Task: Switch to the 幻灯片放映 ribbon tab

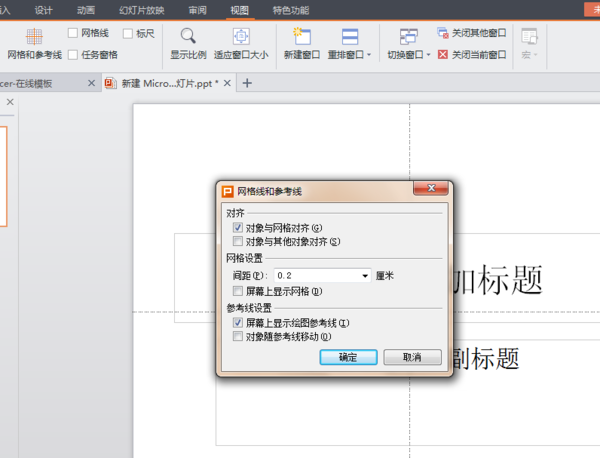Action: coord(142,10)
